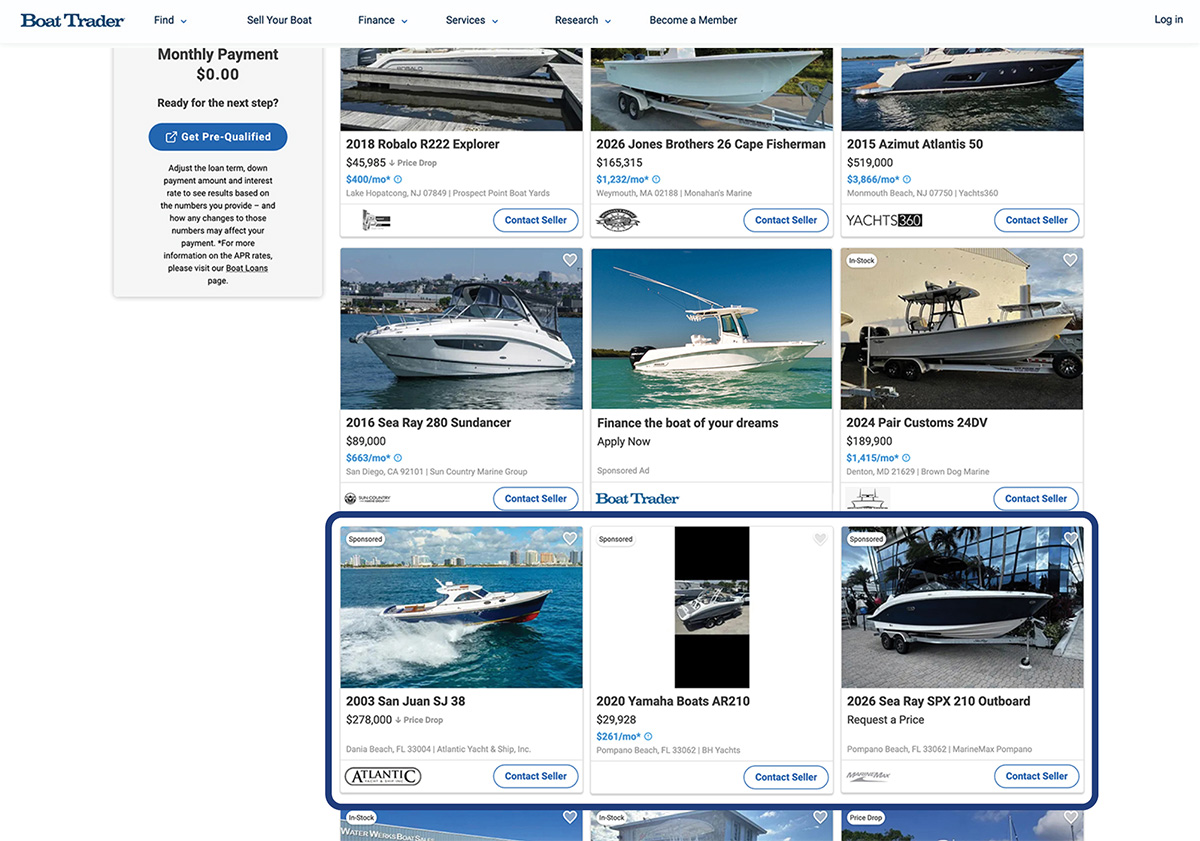Favorite the 2026 Sea Ray SPX 210 Outboard

click(x=1070, y=538)
